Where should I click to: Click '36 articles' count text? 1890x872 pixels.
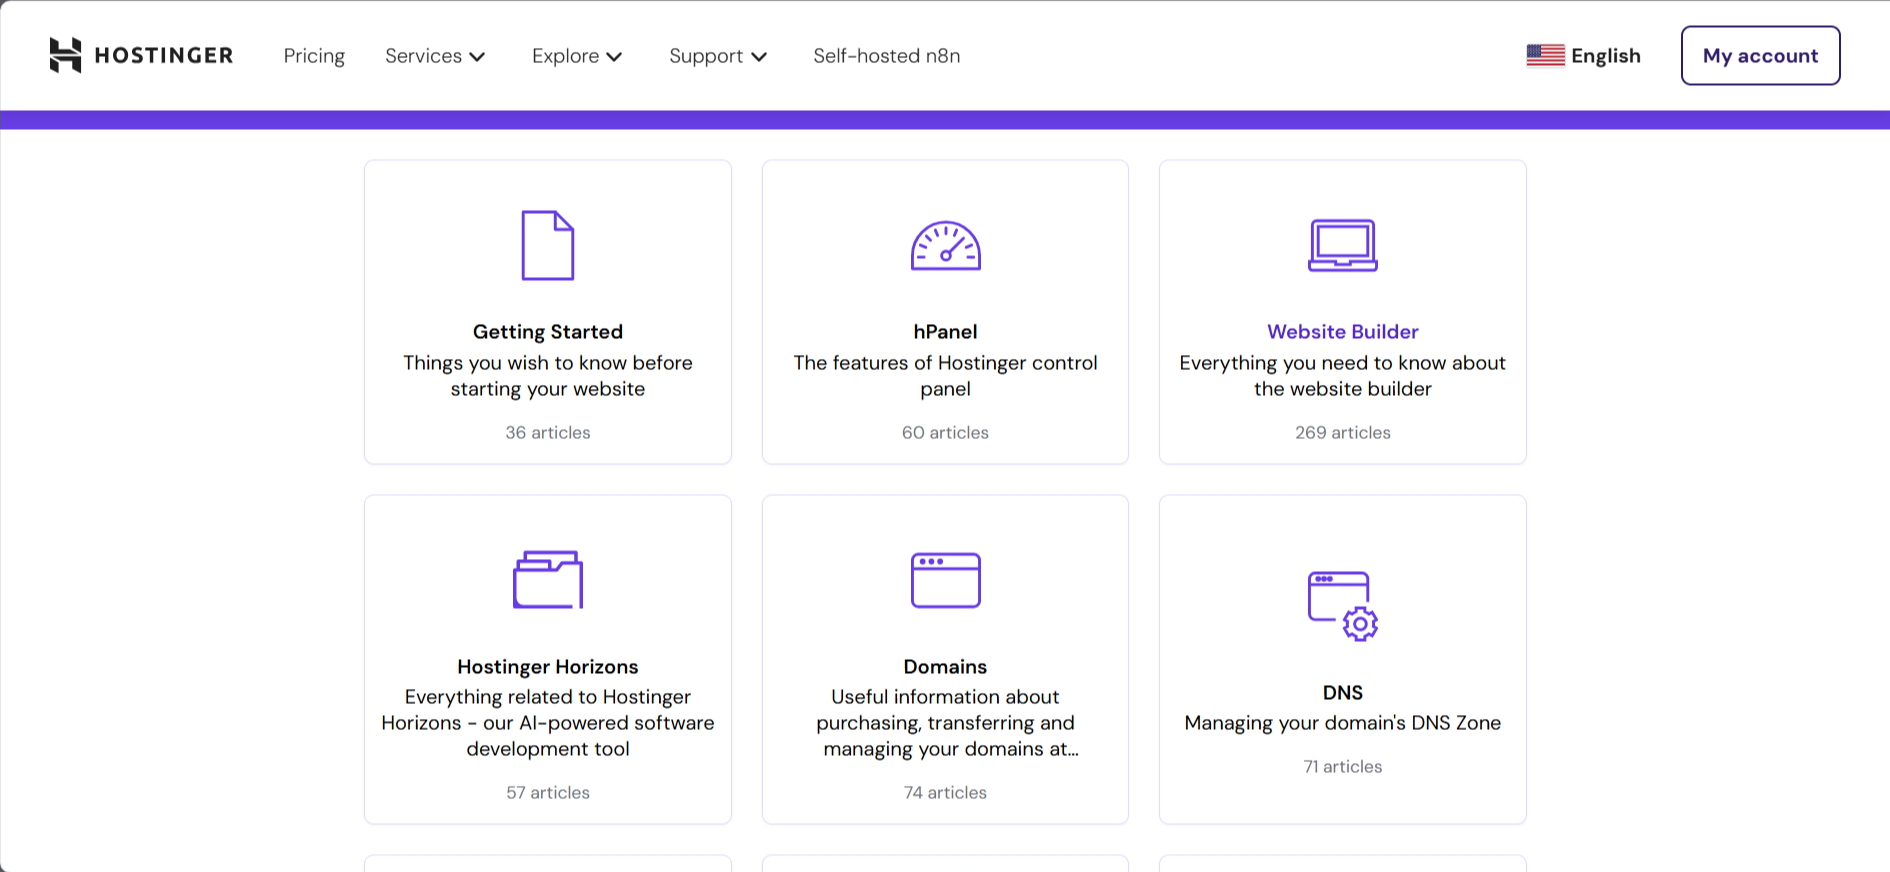[548, 432]
